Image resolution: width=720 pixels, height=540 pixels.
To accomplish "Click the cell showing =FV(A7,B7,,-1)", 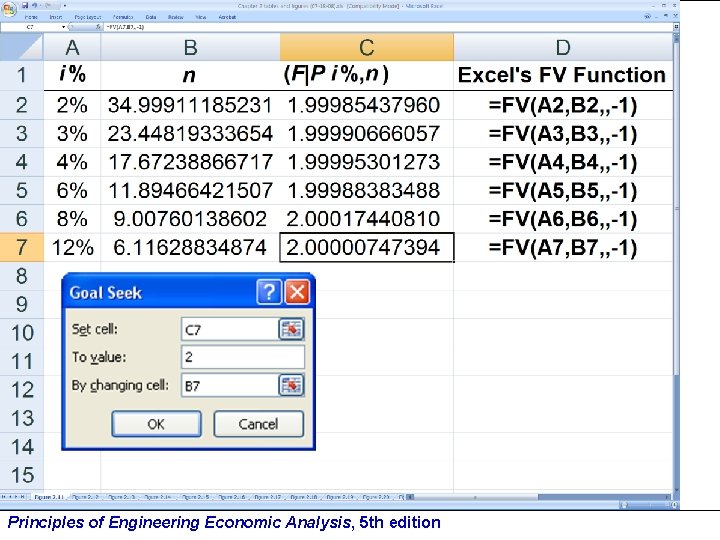I will (563, 248).
